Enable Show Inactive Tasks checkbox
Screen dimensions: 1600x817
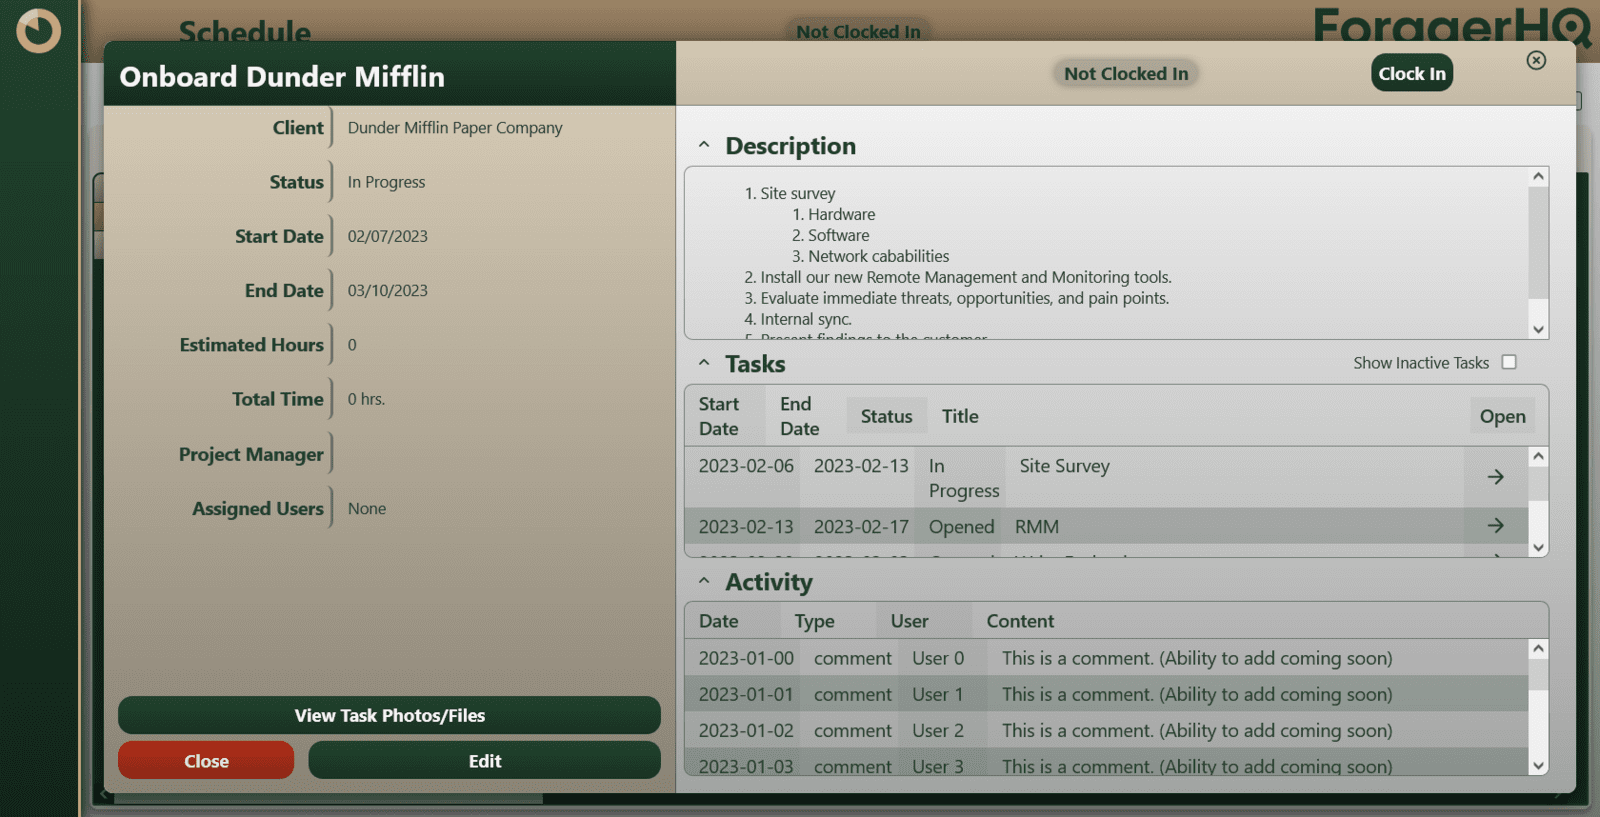1509,362
